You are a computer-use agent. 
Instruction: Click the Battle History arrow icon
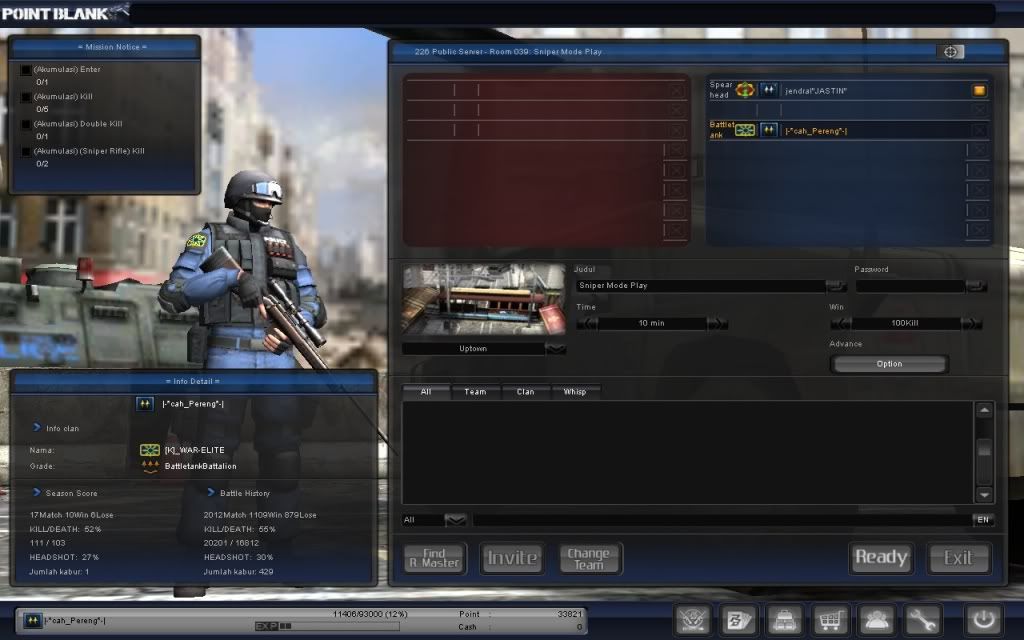pyautogui.click(x=211, y=492)
